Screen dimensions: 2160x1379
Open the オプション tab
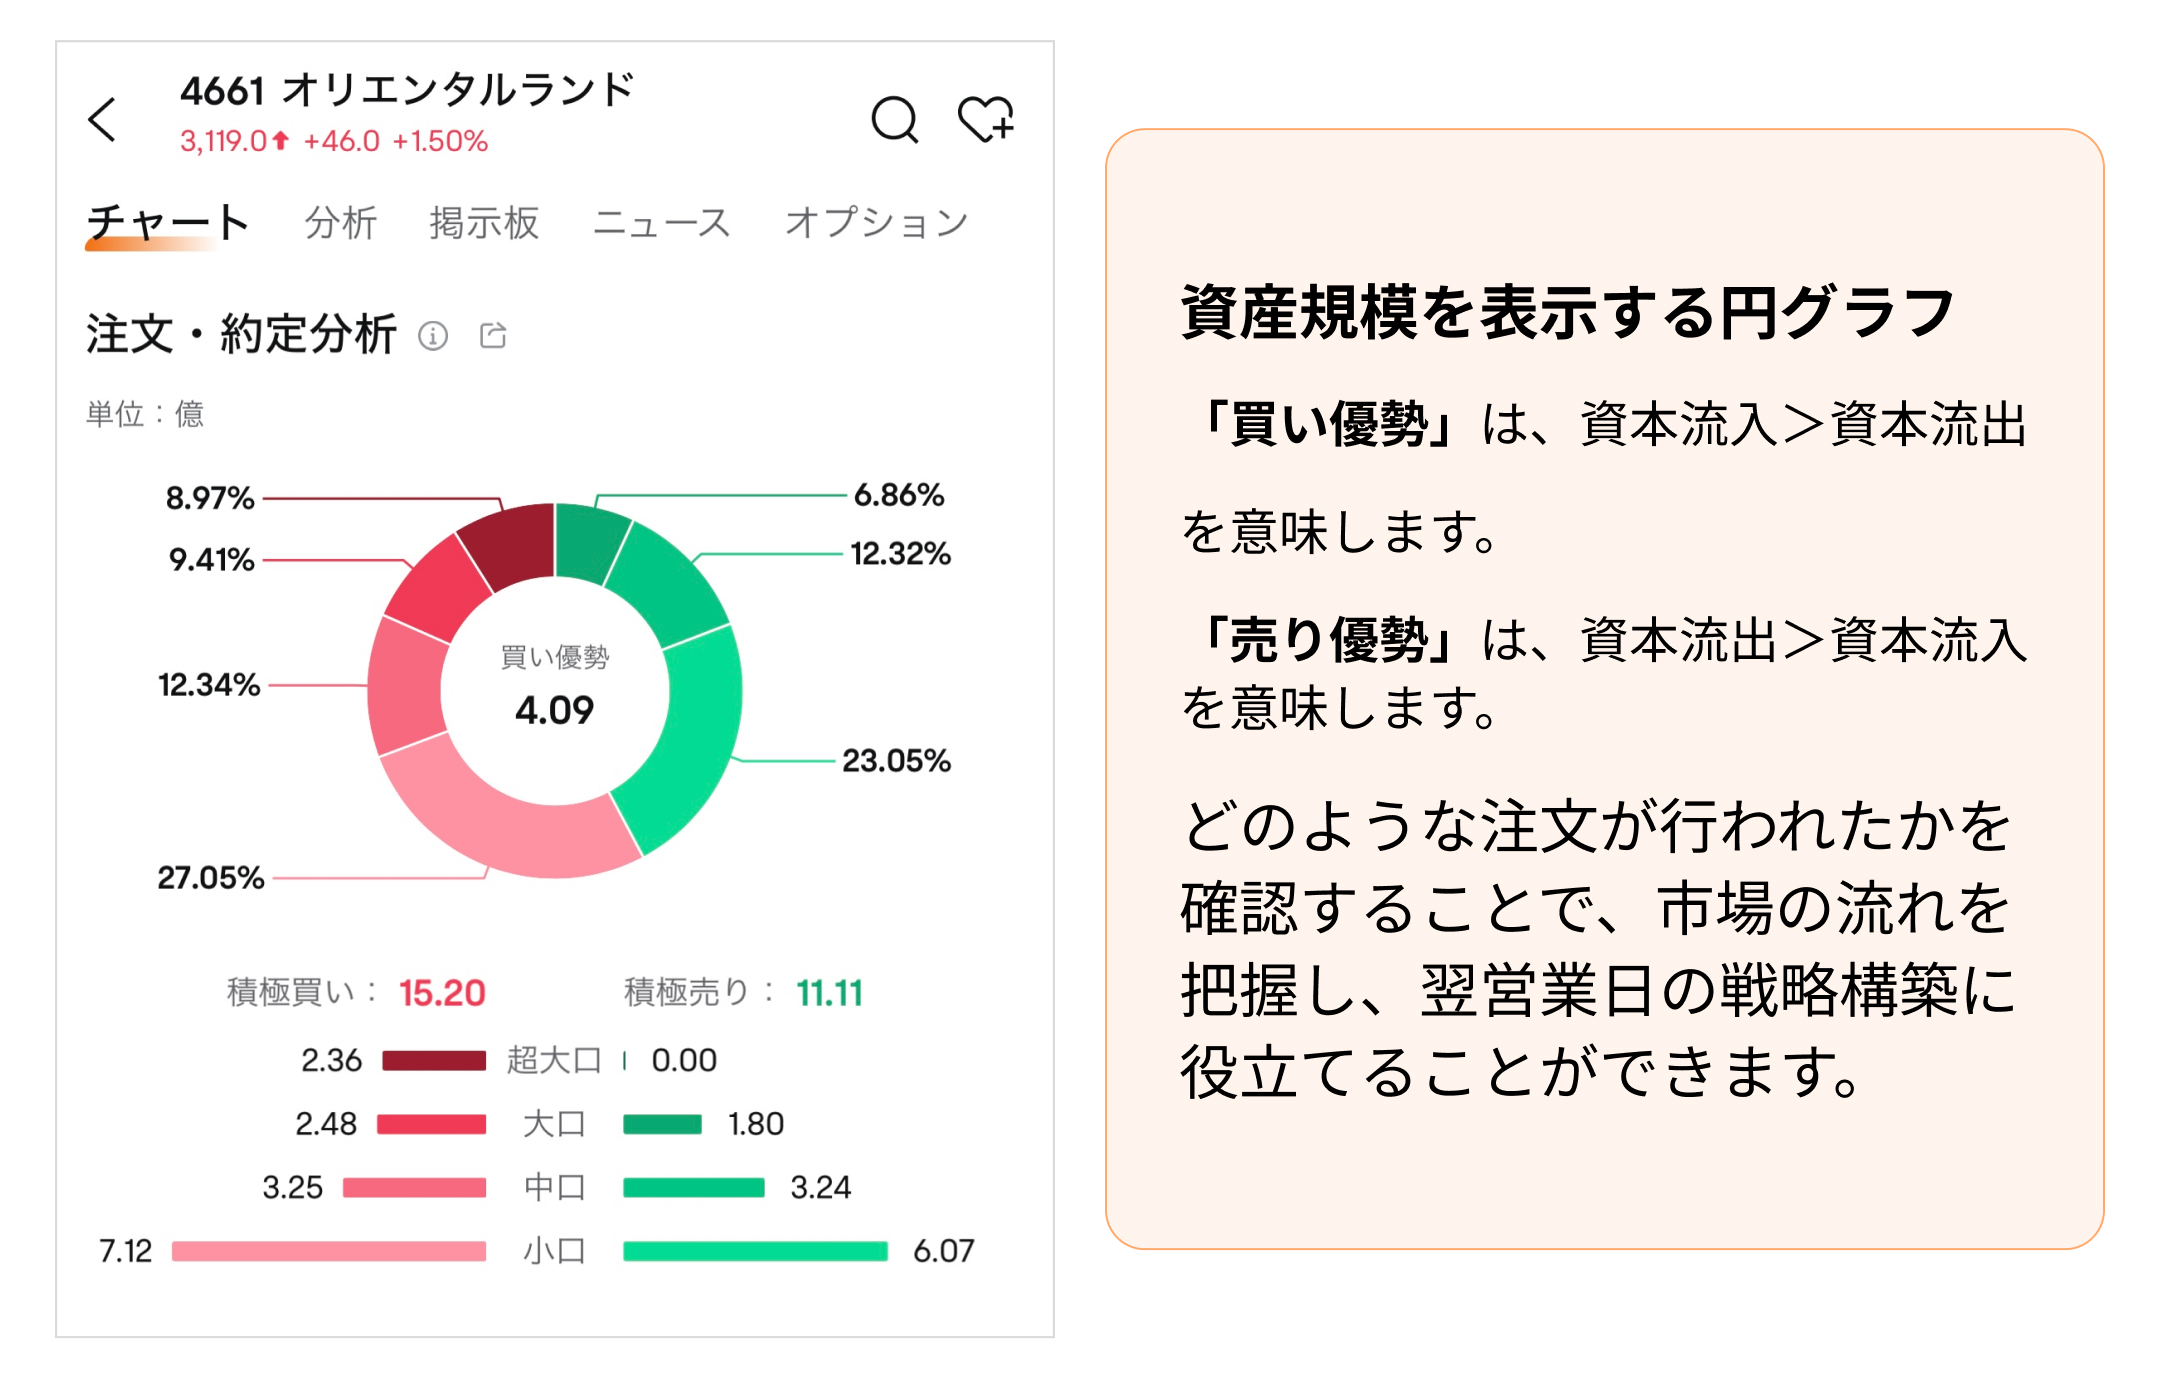(x=876, y=222)
